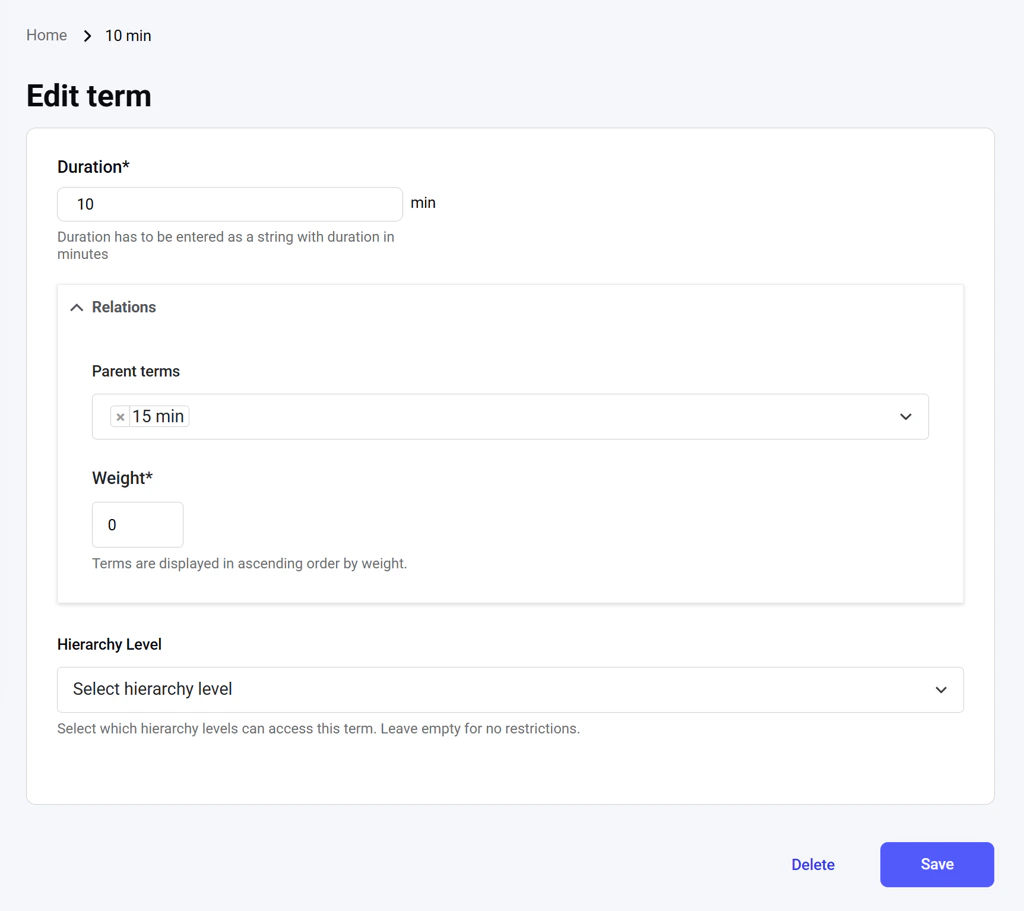
Task: Click the Relations section heading
Action: point(124,307)
